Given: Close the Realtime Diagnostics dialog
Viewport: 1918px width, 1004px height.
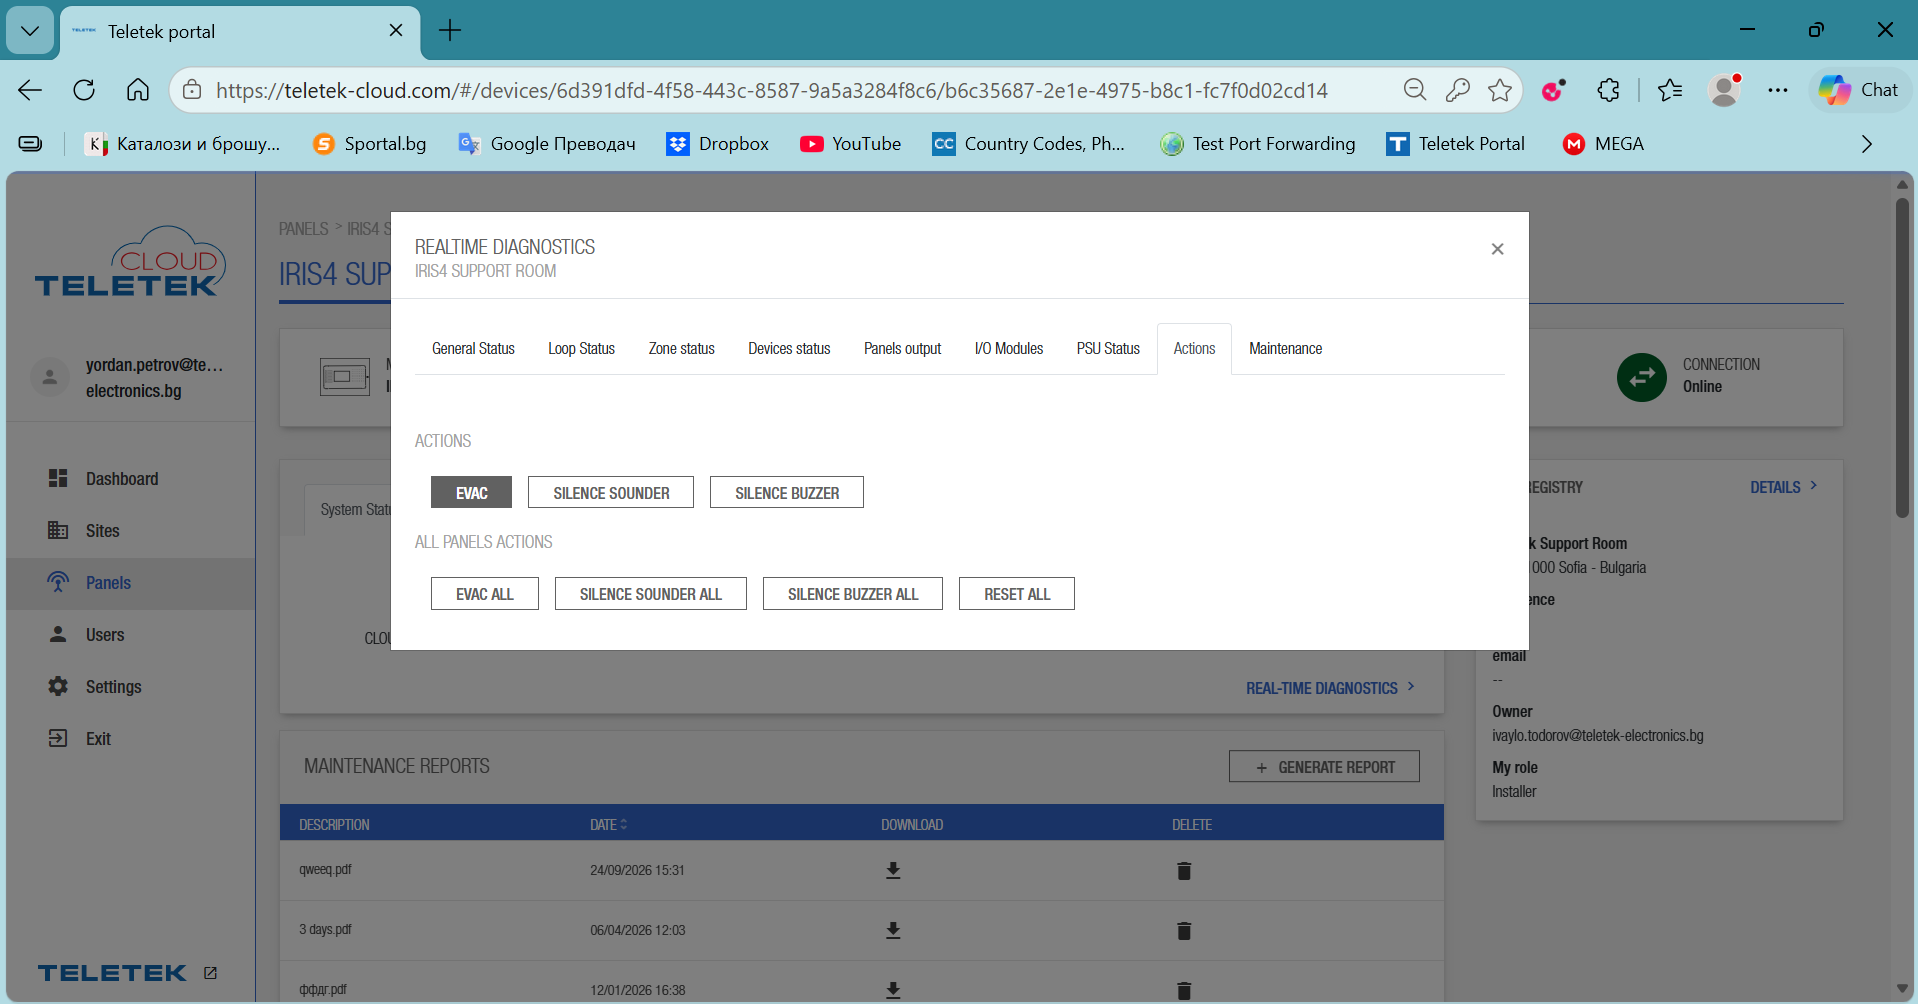Looking at the screenshot, I should tap(1497, 249).
